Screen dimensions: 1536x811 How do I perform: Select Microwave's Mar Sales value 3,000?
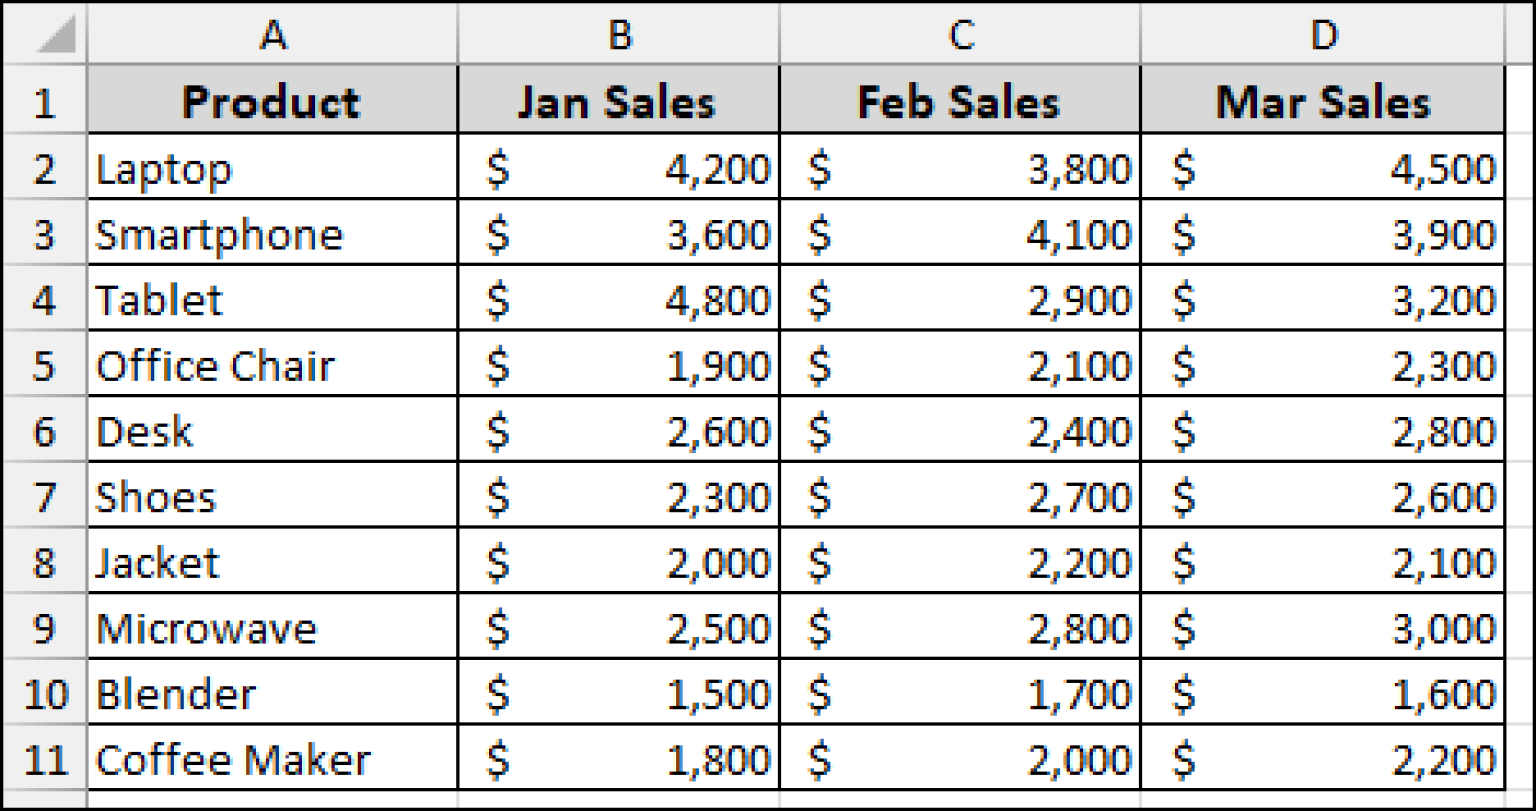[x=1322, y=628]
